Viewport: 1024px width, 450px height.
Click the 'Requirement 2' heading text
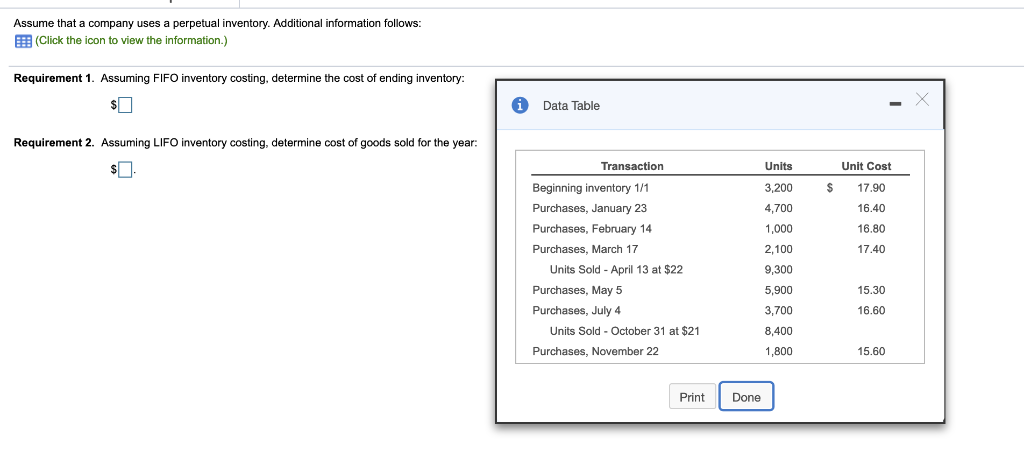(x=54, y=142)
